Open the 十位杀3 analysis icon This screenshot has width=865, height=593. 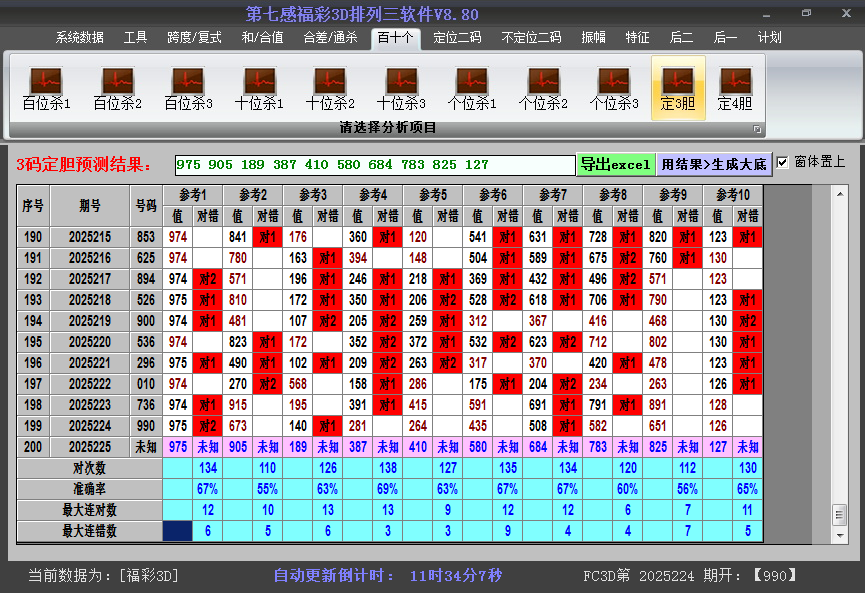(x=401, y=88)
